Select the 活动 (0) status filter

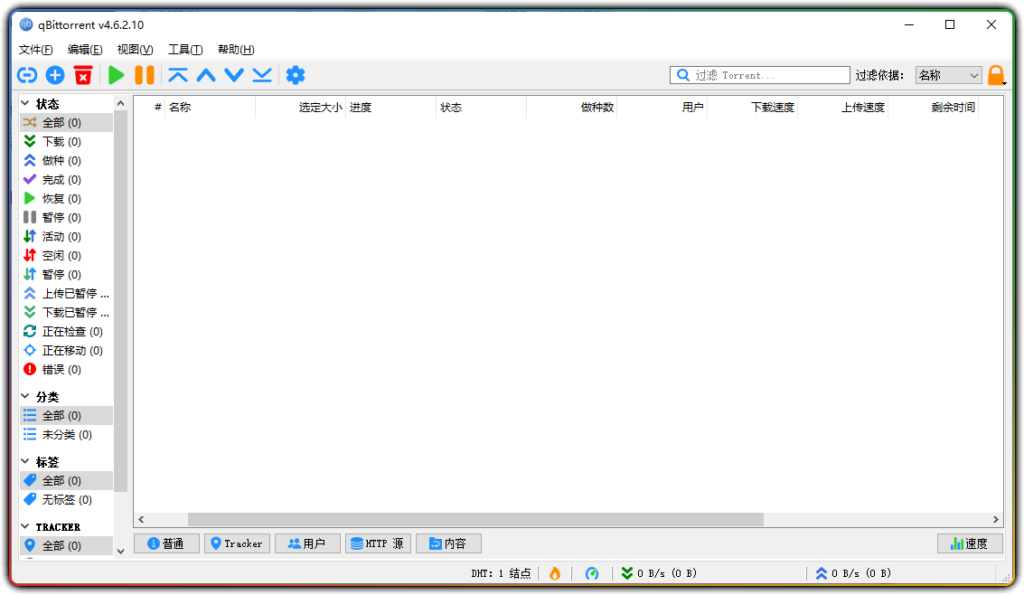(x=66, y=236)
